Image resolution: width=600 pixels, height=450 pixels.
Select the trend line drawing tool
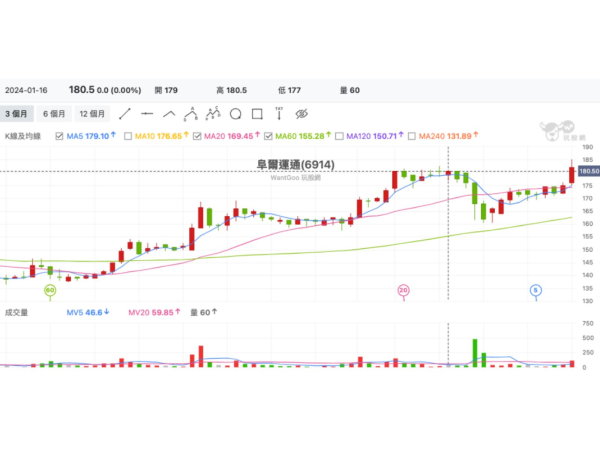(x=125, y=114)
